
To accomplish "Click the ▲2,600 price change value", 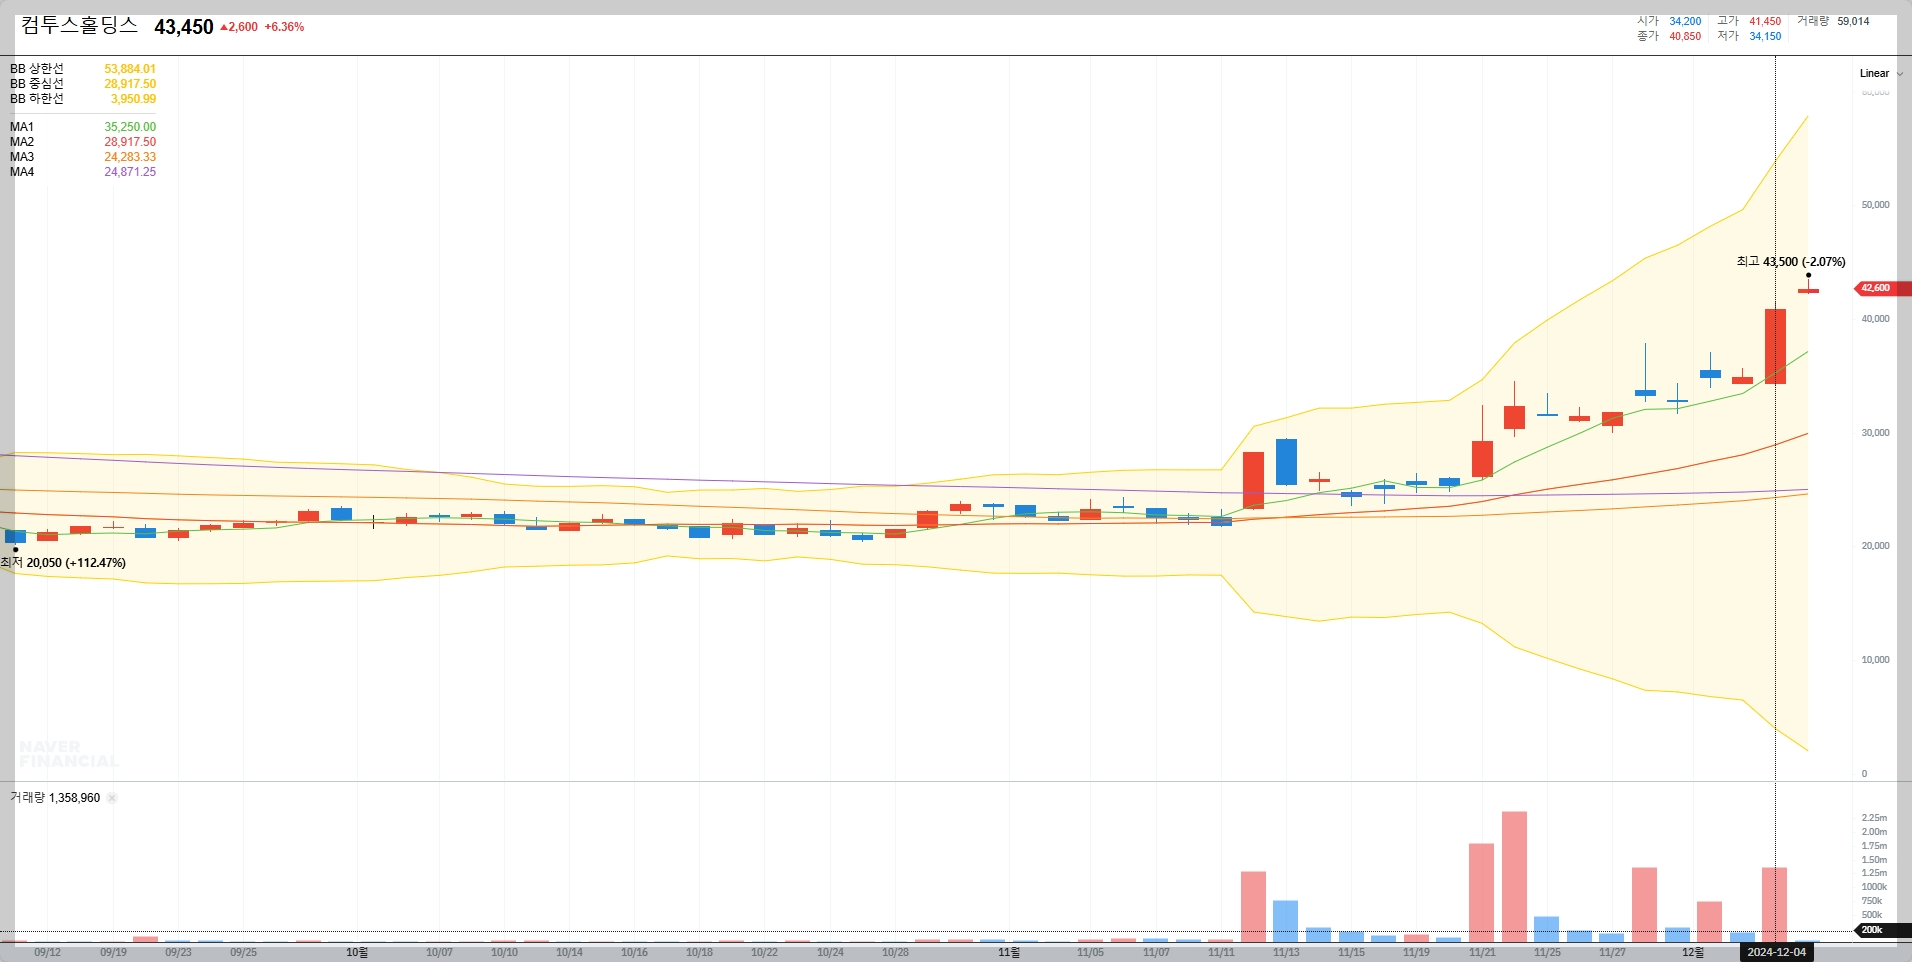I will [239, 27].
